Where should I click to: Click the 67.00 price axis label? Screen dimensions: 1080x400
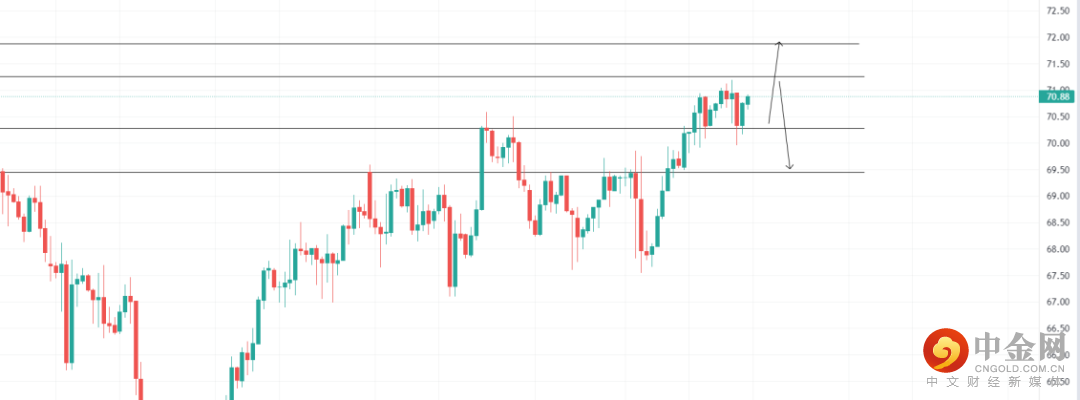click(x=1058, y=302)
